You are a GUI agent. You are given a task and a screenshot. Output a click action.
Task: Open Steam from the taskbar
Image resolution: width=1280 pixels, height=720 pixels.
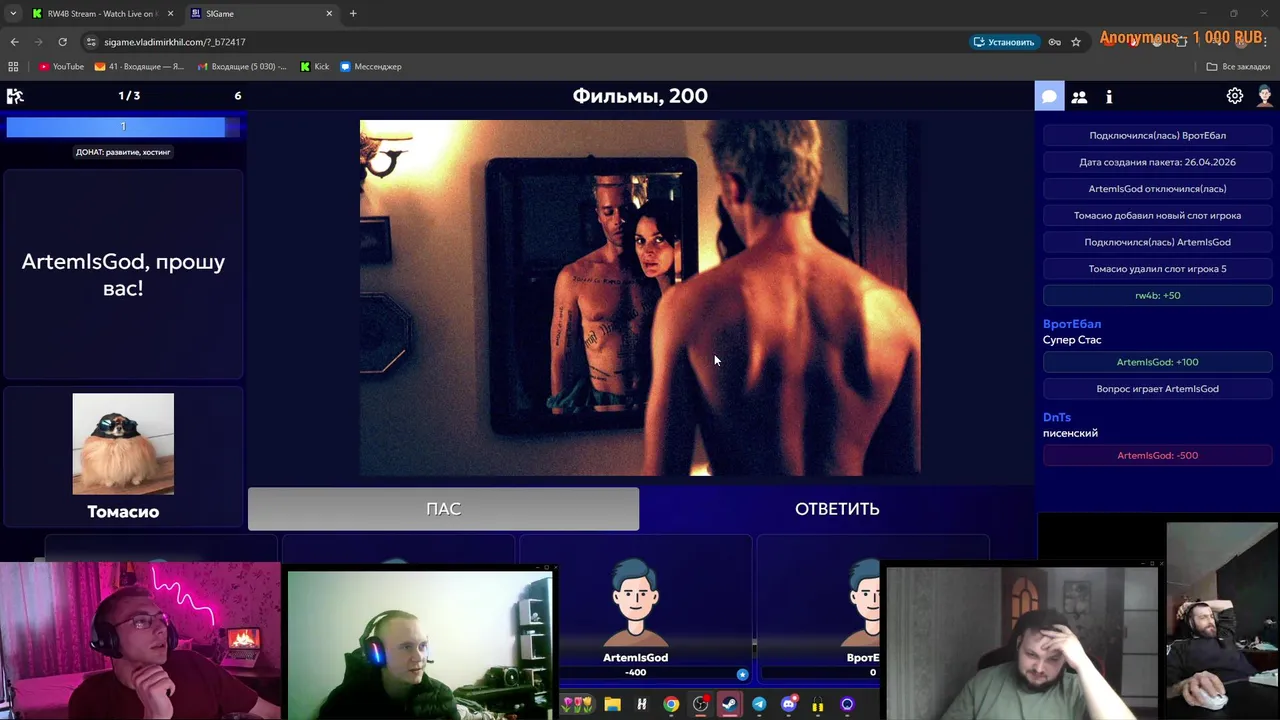pyautogui.click(x=730, y=705)
